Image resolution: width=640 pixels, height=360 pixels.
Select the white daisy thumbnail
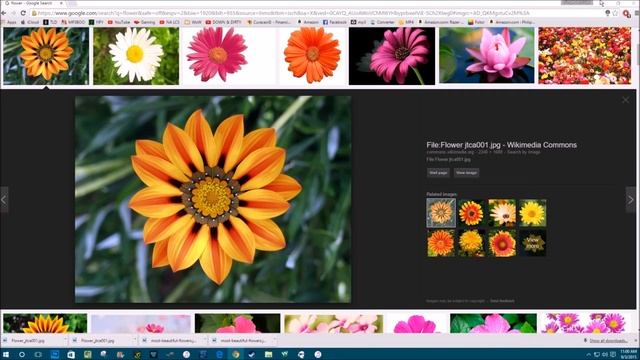click(136, 56)
